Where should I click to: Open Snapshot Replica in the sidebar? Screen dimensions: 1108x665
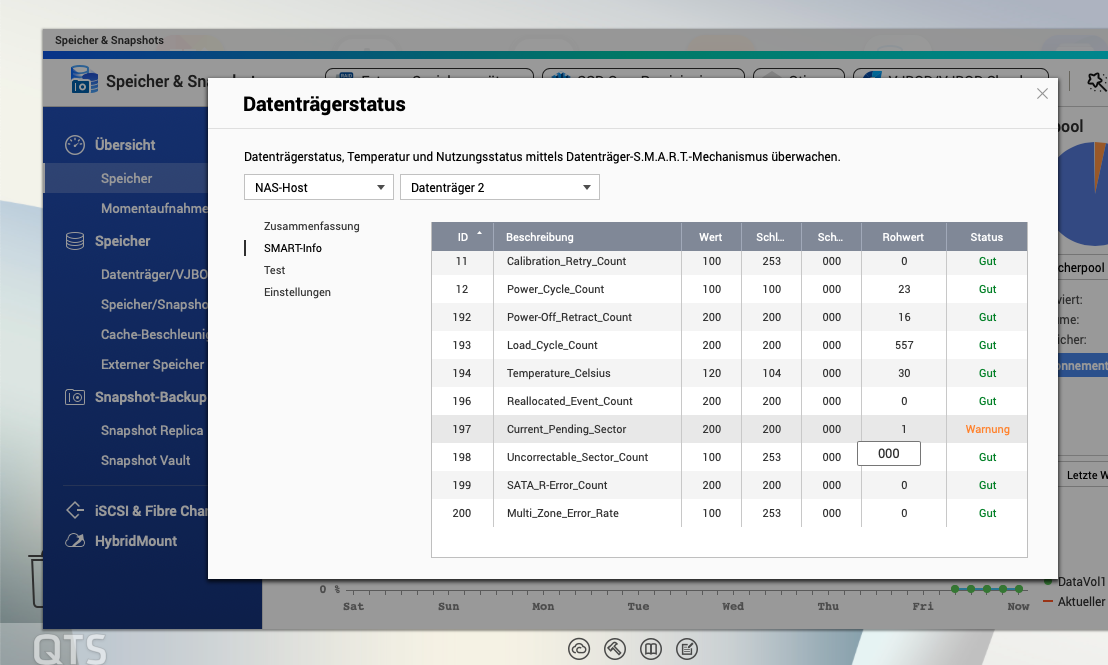pyautogui.click(x=152, y=430)
